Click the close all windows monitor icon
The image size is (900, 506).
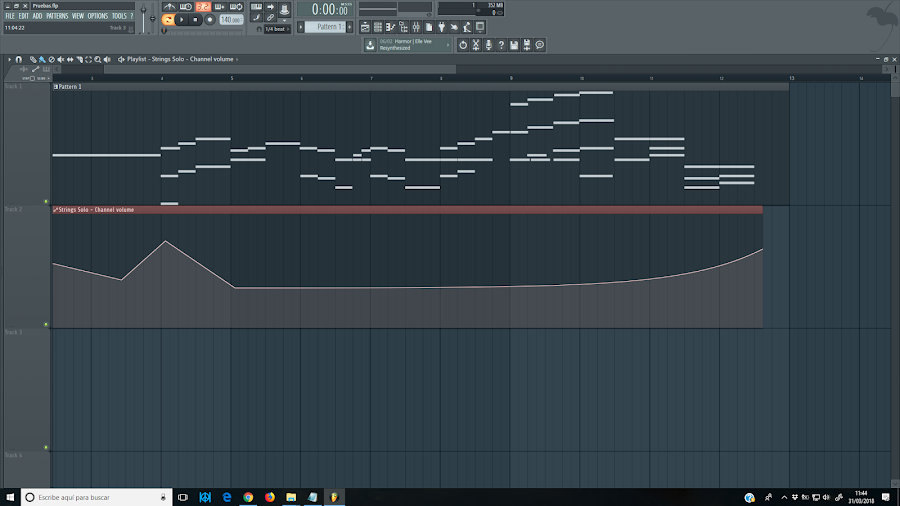pos(480,27)
